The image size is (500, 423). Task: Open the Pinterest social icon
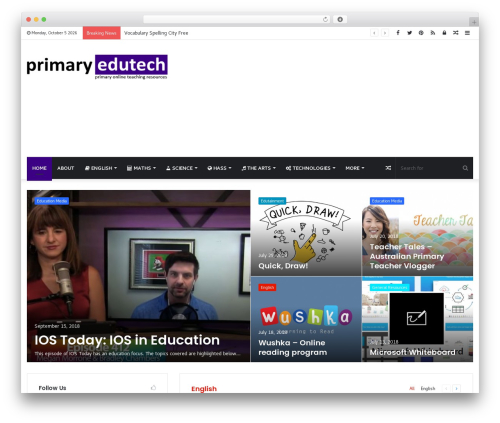click(x=421, y=33)
